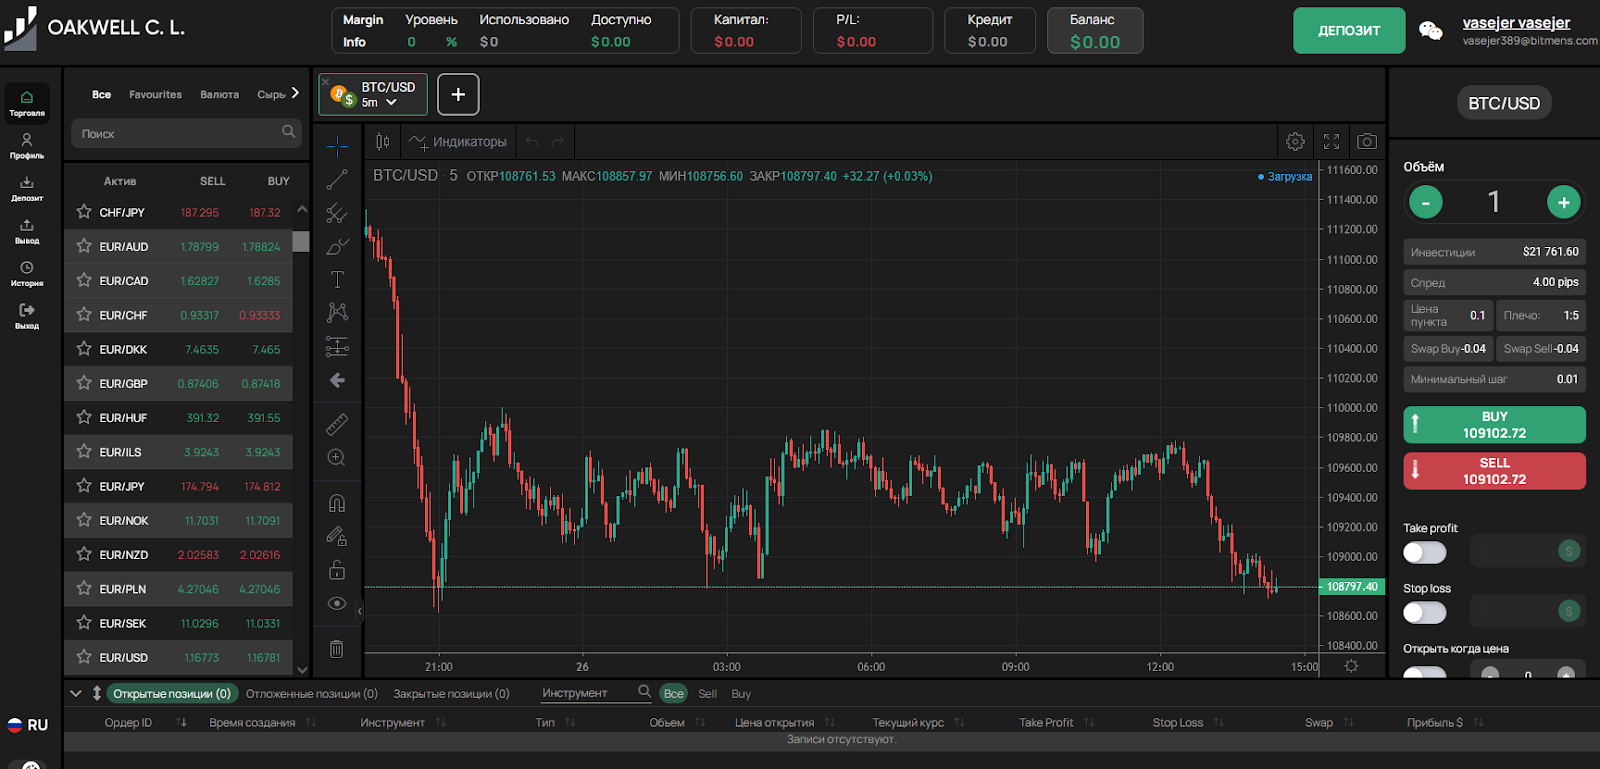Open the Закрытые позиции tab
Viewport: 1600px width, 769px height.
click(451, 694)
